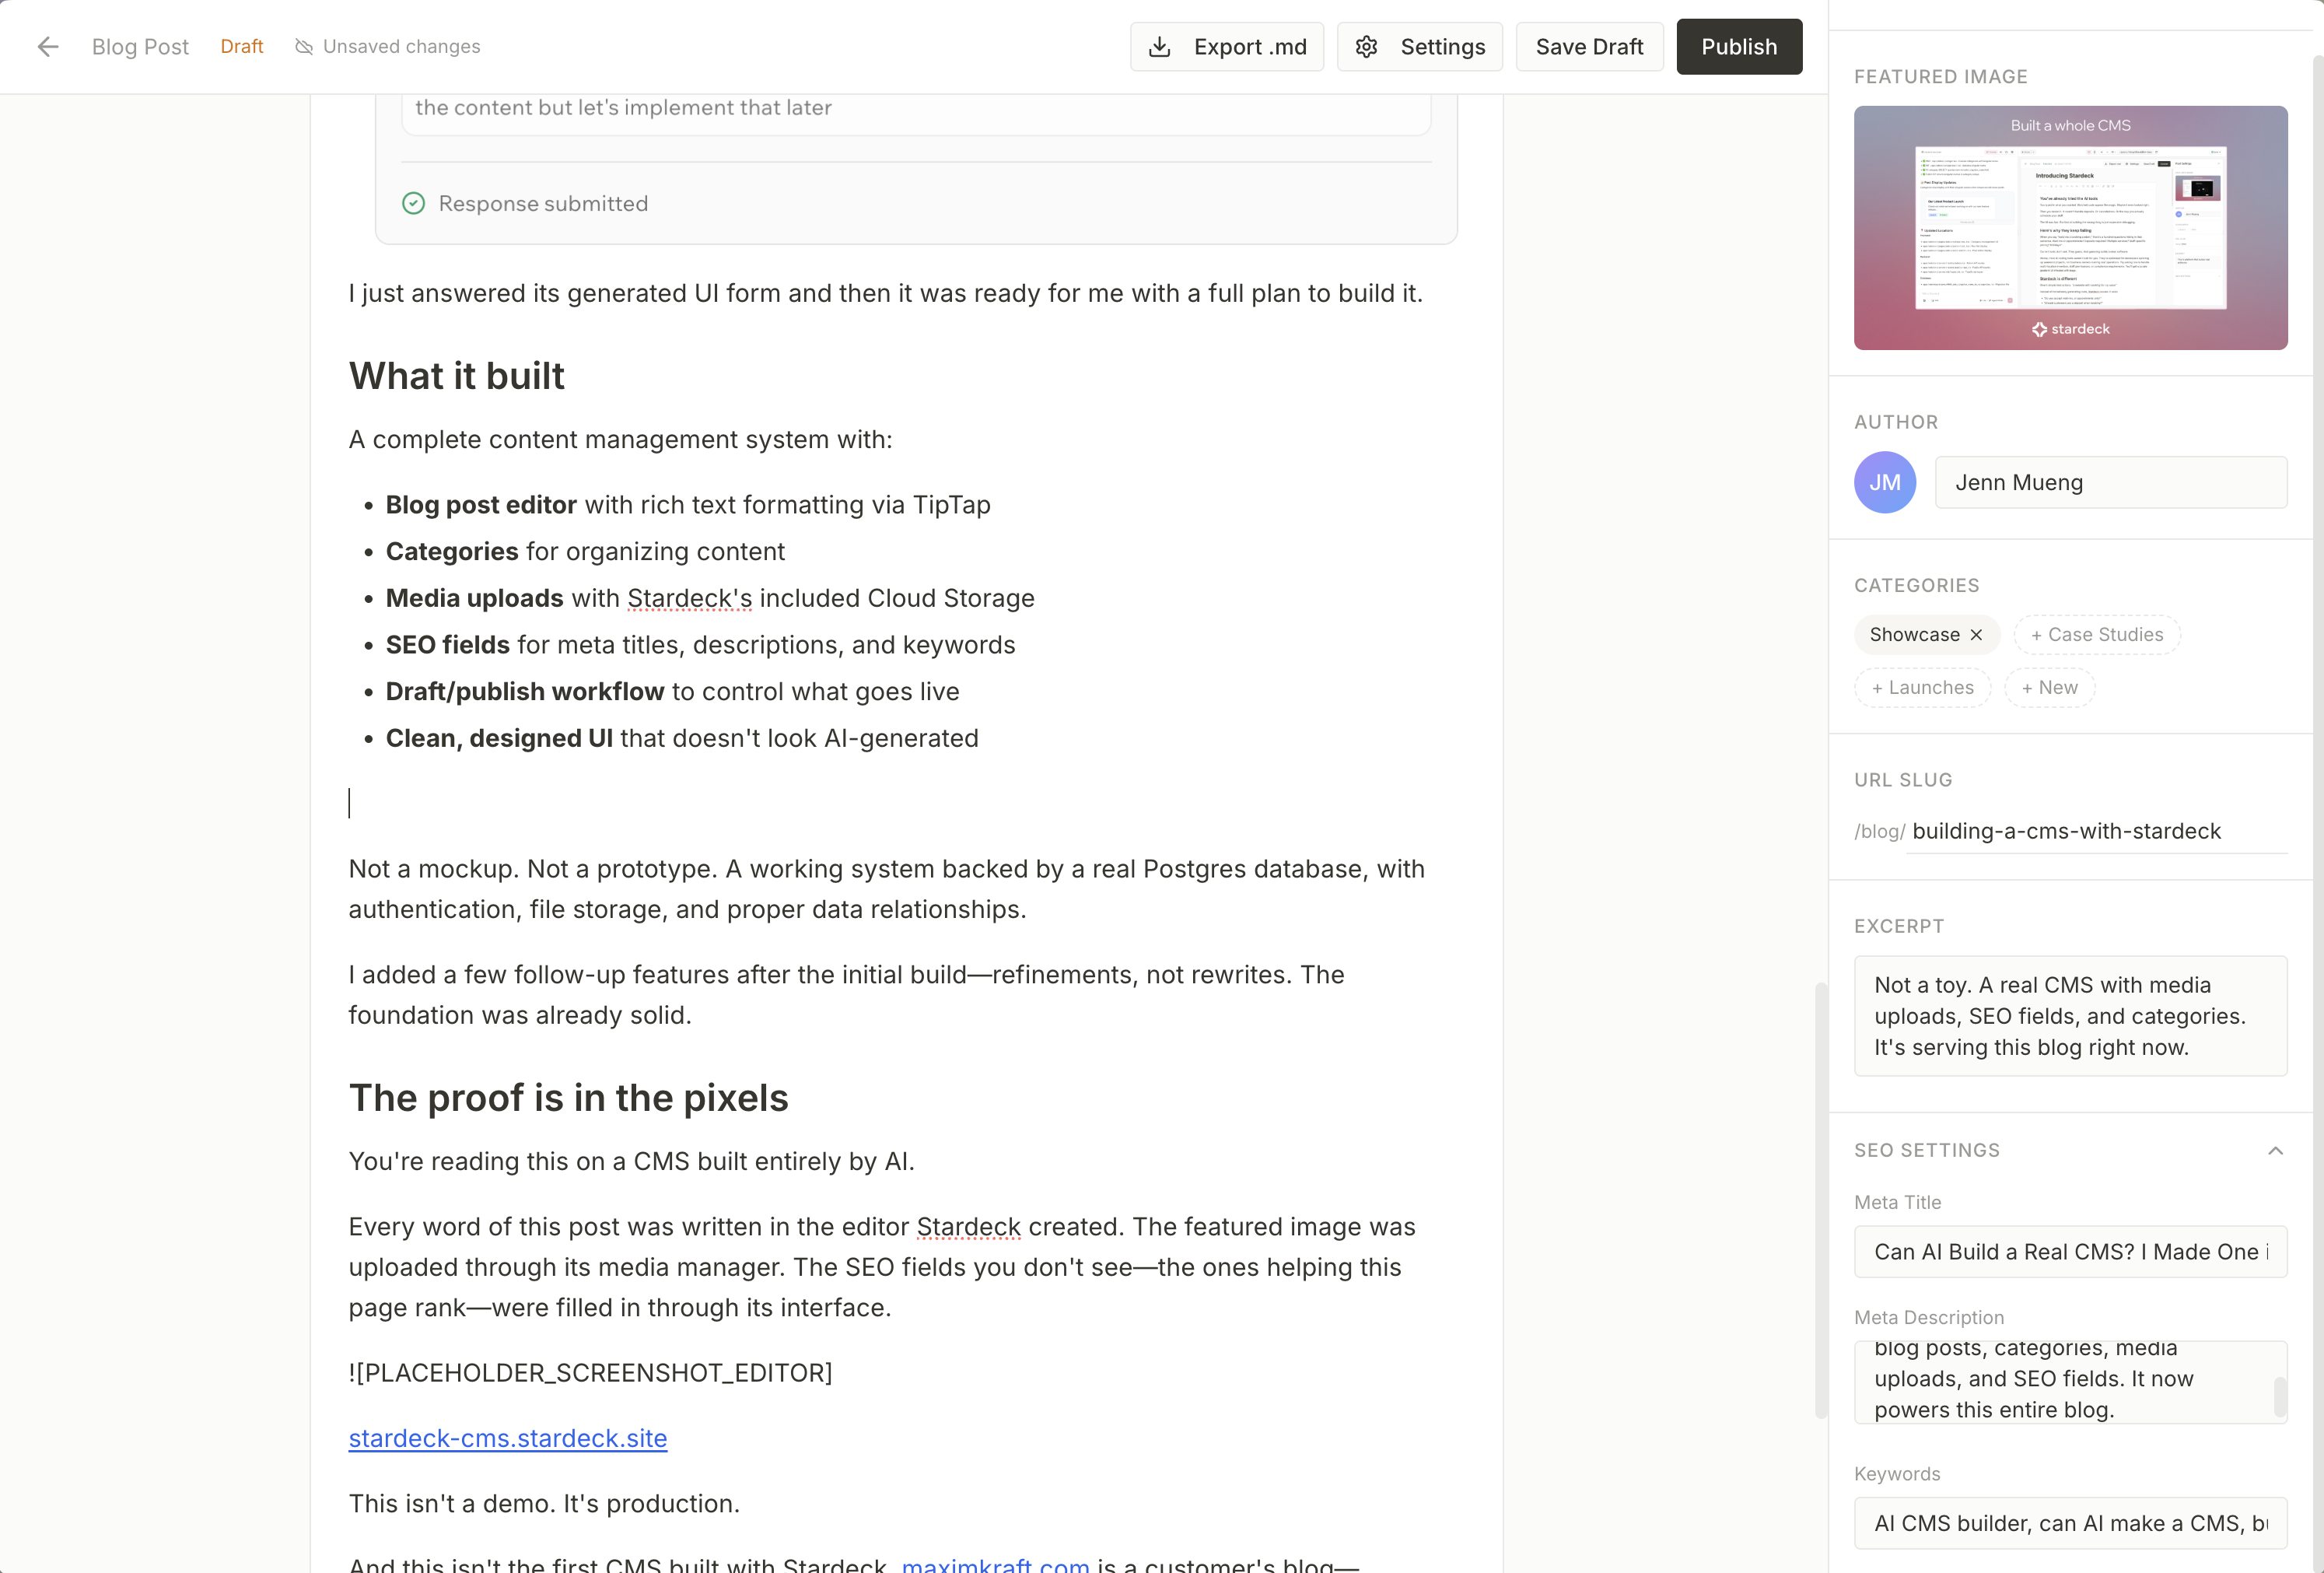
Task: Click the unsaved changes cloud icon
Action: pyautogui.click(x=304, y=47)
